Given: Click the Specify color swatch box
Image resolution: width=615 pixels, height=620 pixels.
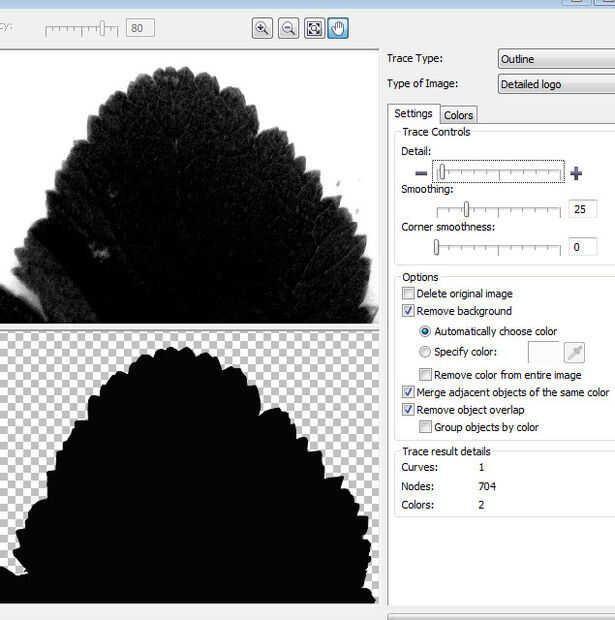Looking at the screenshot, I should click(544, 352).
